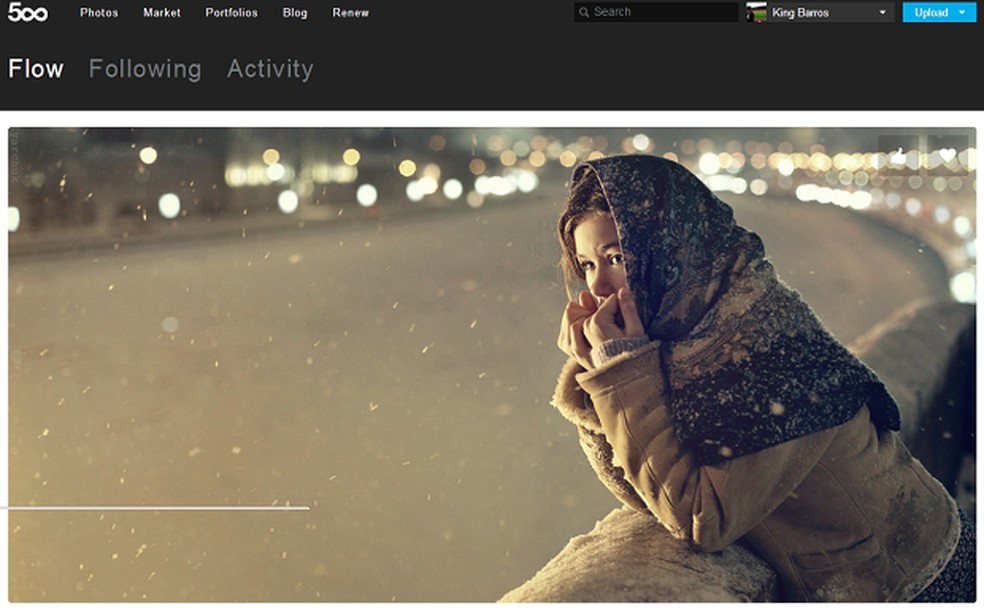This screenshot has width=984, height=611.
Task: Open the Photos menu
Action: pos(99,13)
